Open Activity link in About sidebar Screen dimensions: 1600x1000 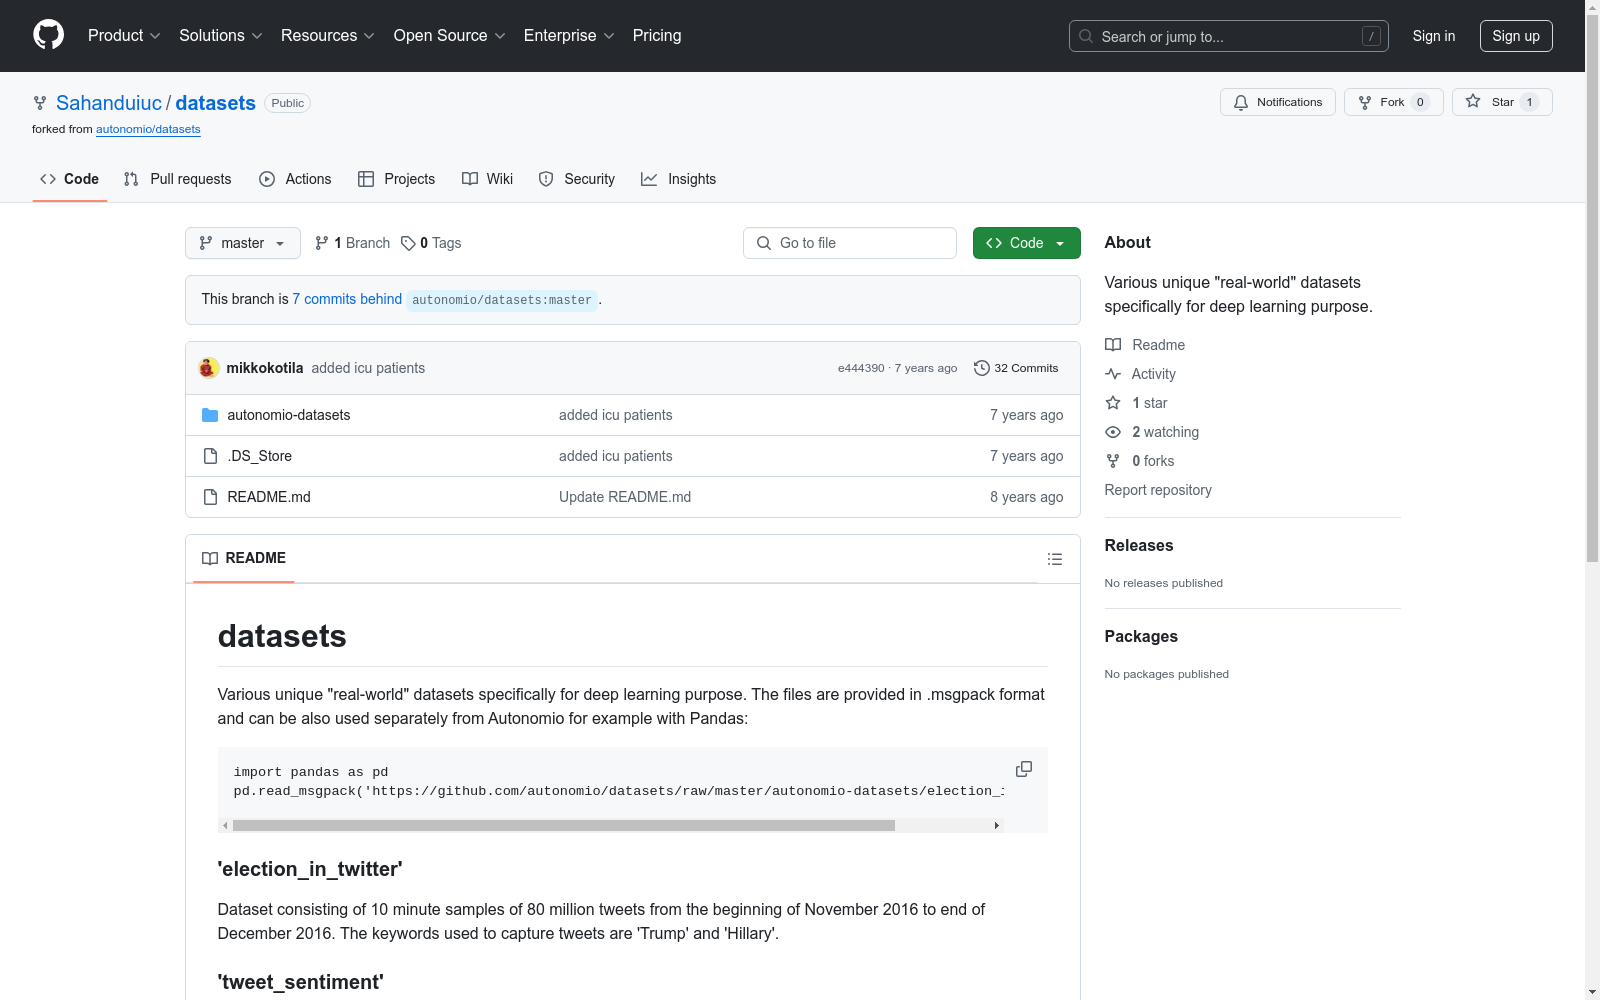[1141, 374]
